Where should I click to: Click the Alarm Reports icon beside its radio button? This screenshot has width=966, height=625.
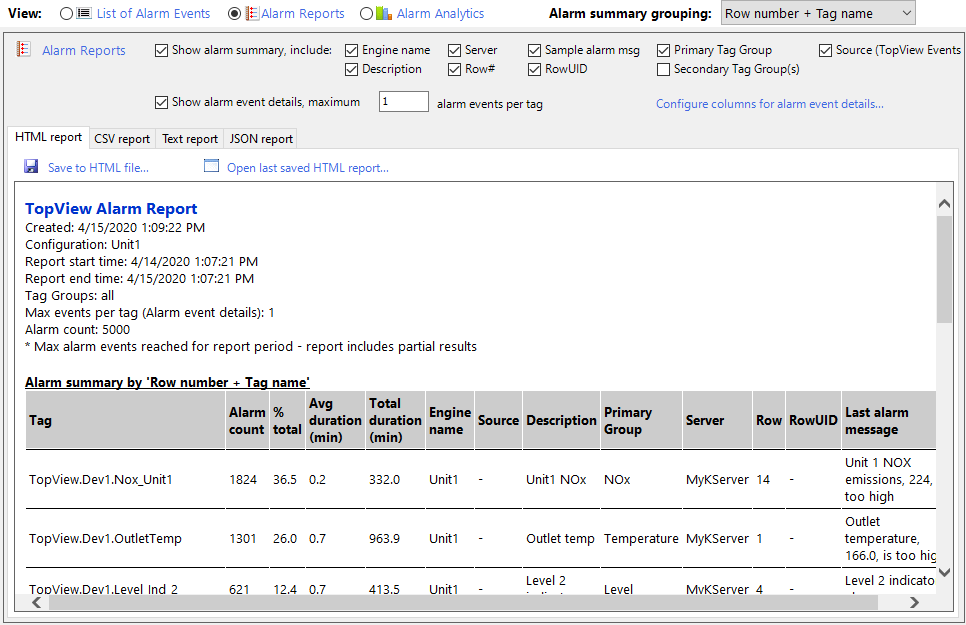pos(251,14)
